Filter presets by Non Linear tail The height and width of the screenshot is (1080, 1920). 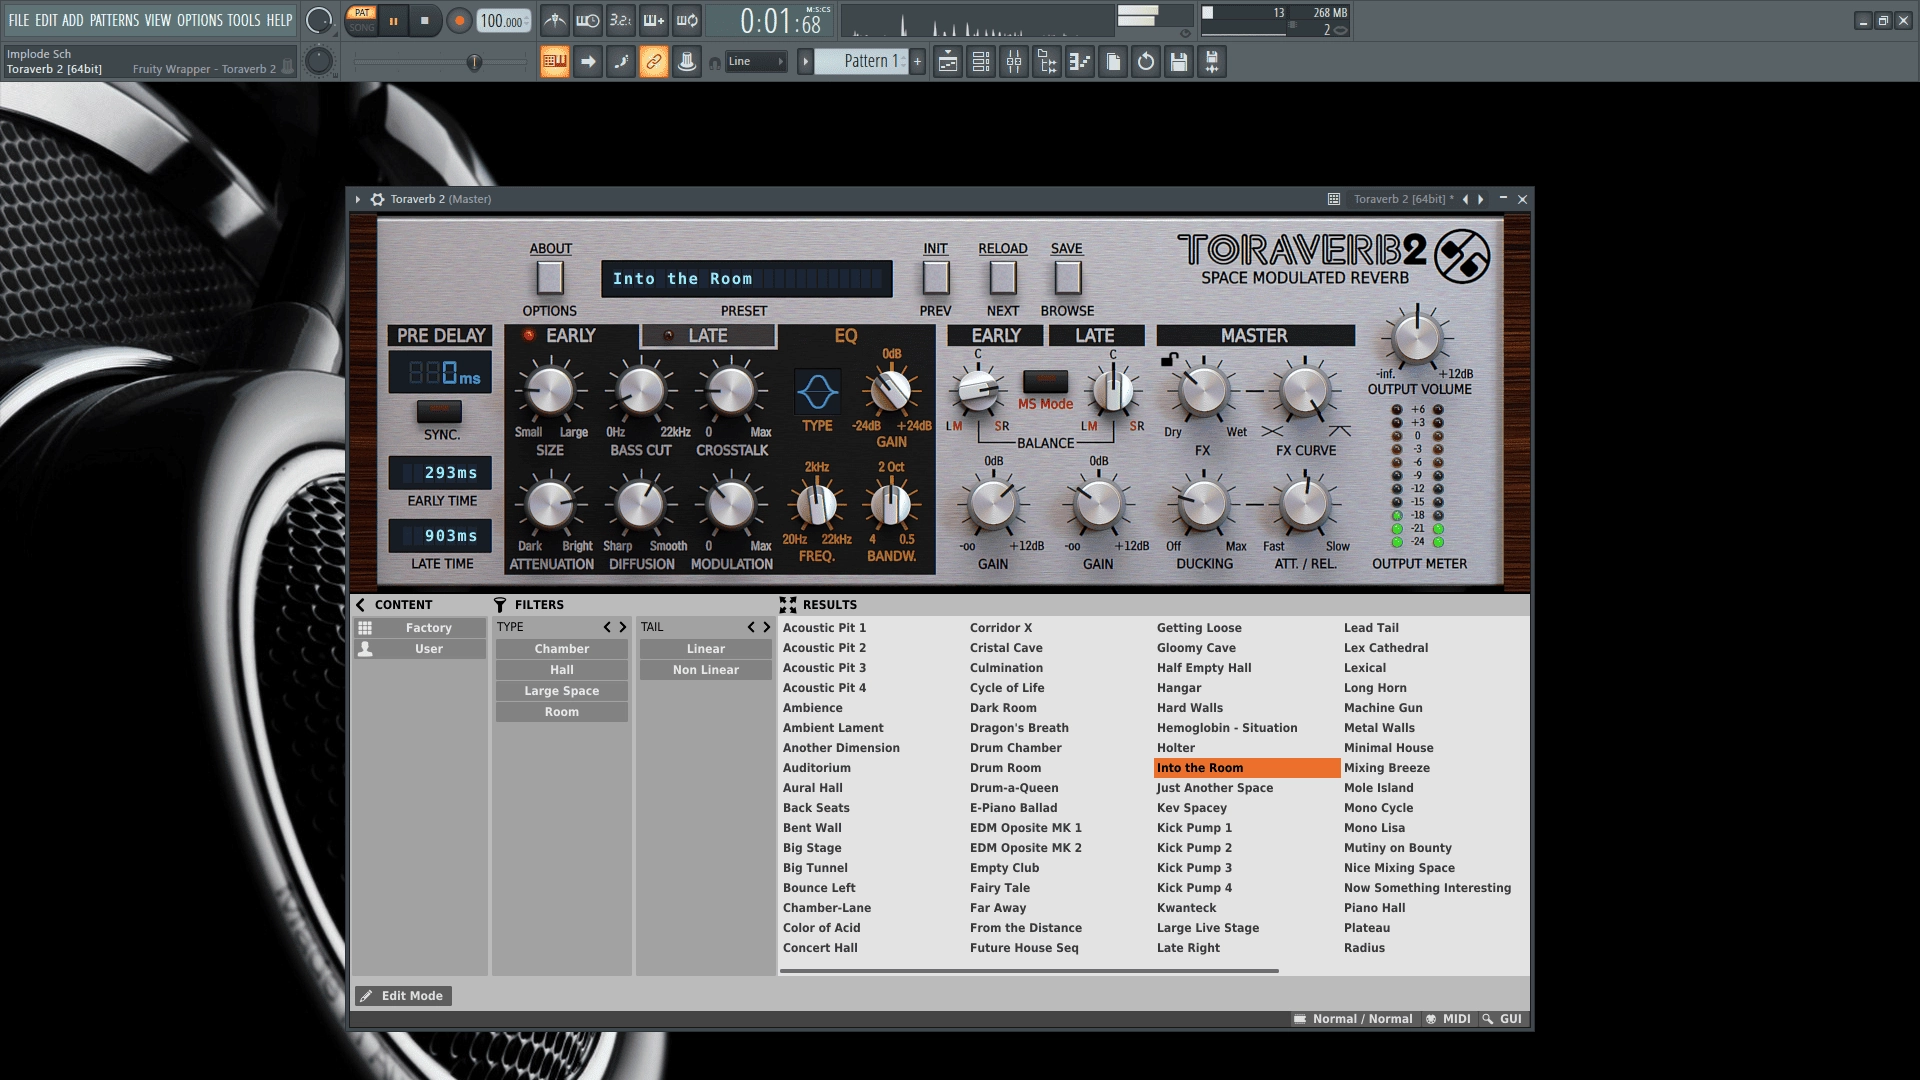pos(706,670)
